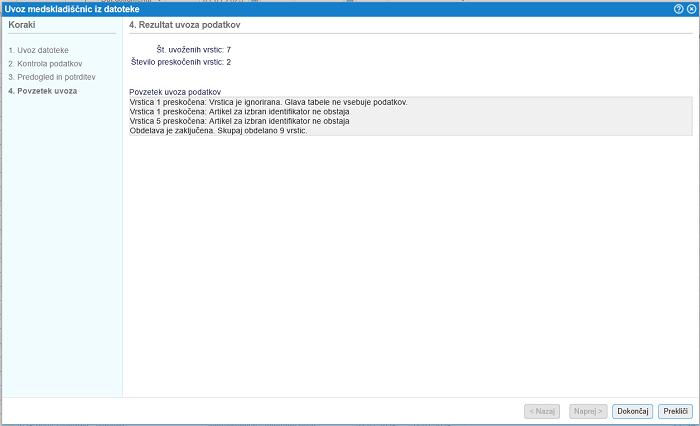The width and height of the screenshot is (700, 426).
Task: Select step 1. Uvoz datoteke
Action: coord(38,49)
